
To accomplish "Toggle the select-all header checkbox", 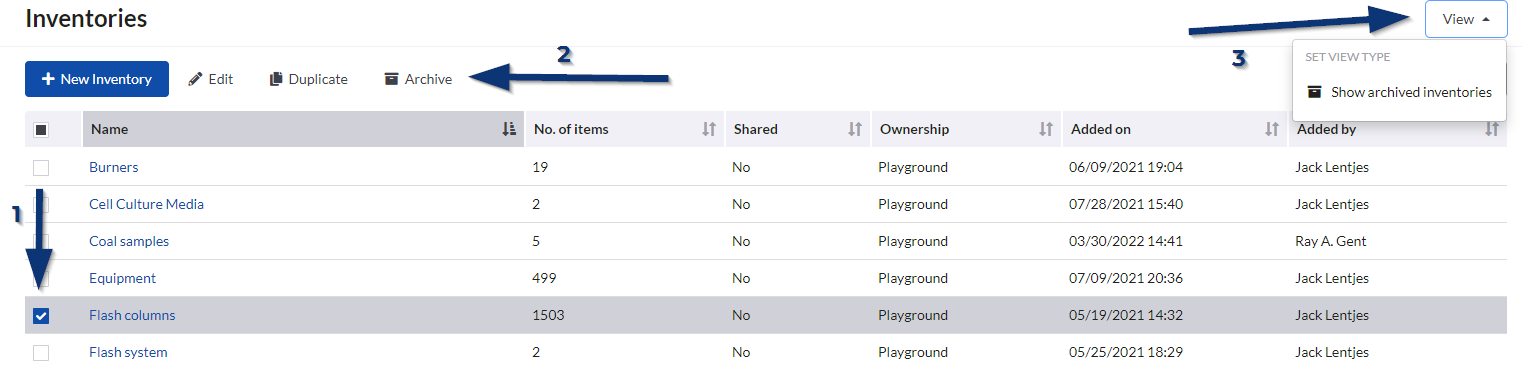I will tap(41, 129).
